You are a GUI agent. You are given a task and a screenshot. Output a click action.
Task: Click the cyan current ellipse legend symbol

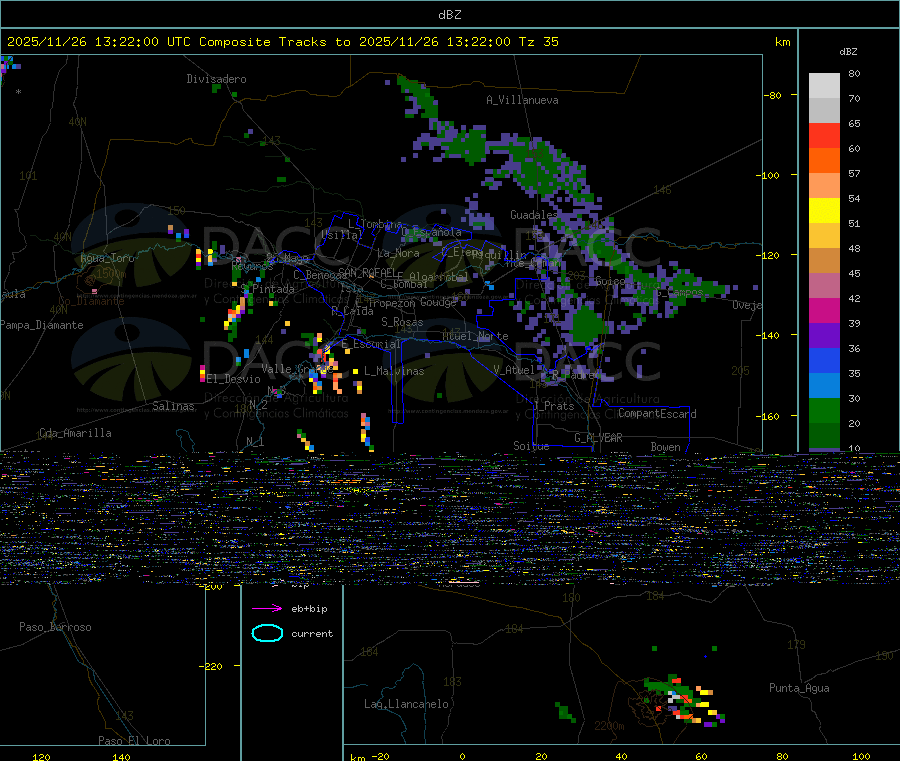coord(267,633)
